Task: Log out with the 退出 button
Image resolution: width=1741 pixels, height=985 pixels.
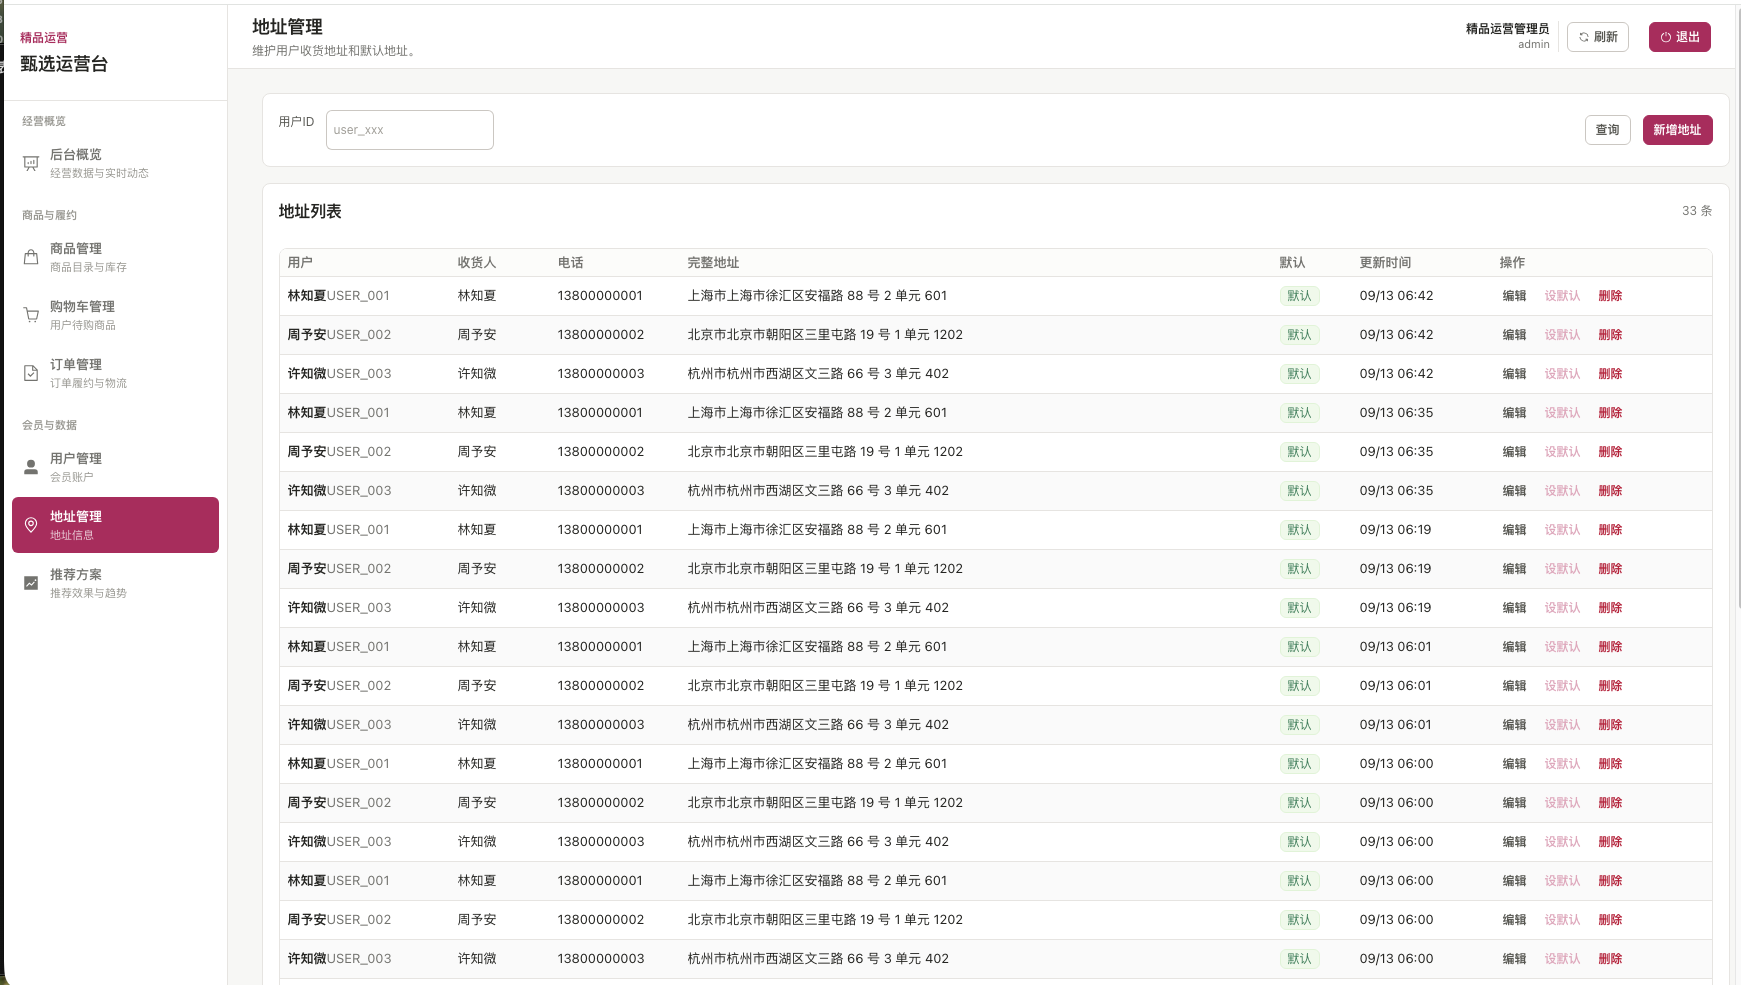Action: click(1680, 37)
